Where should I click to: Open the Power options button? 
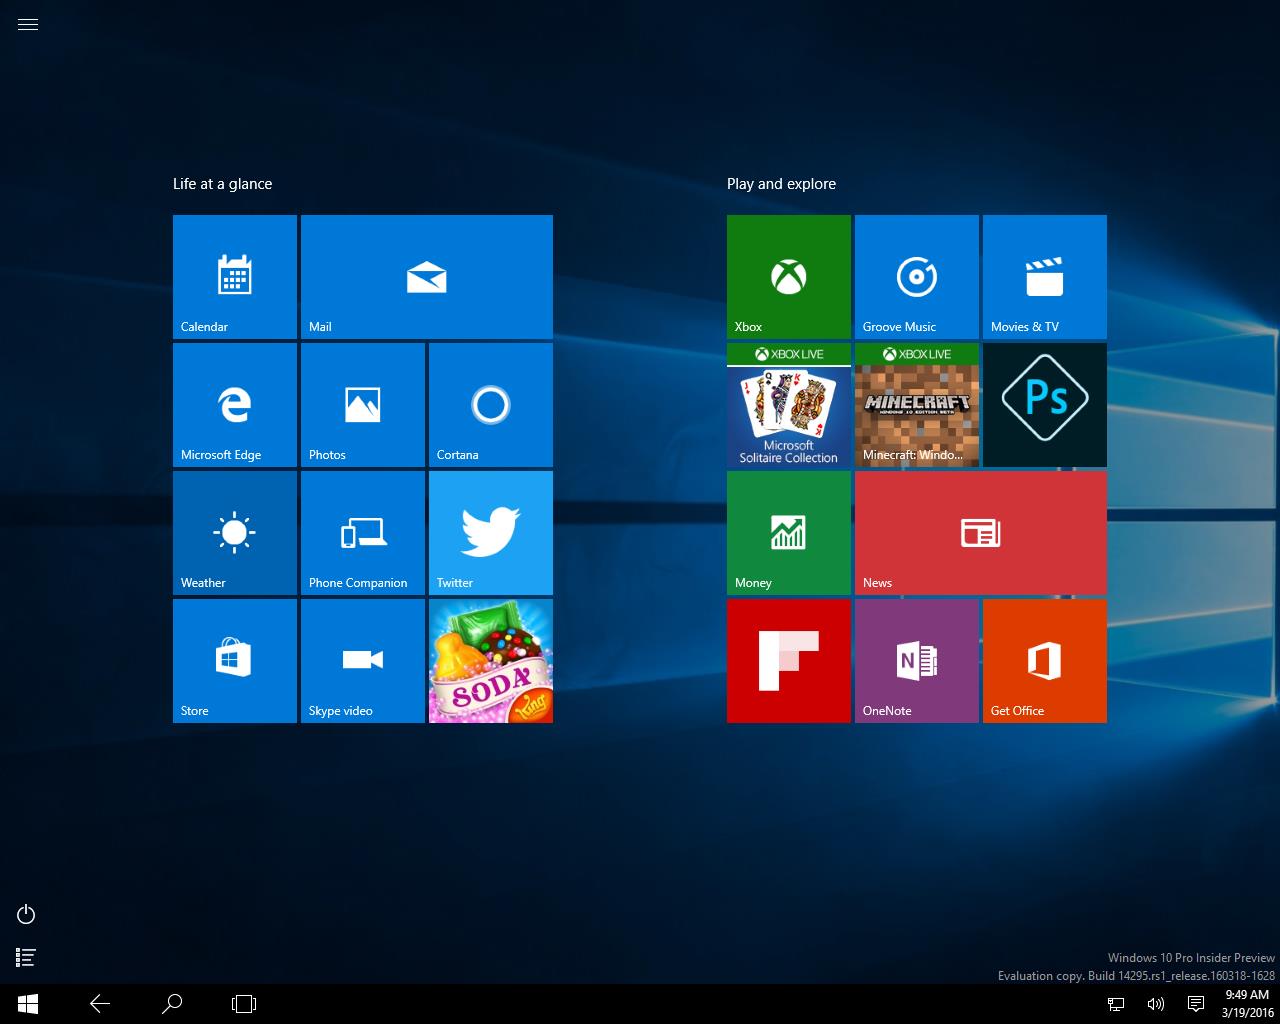click(27, 914)
